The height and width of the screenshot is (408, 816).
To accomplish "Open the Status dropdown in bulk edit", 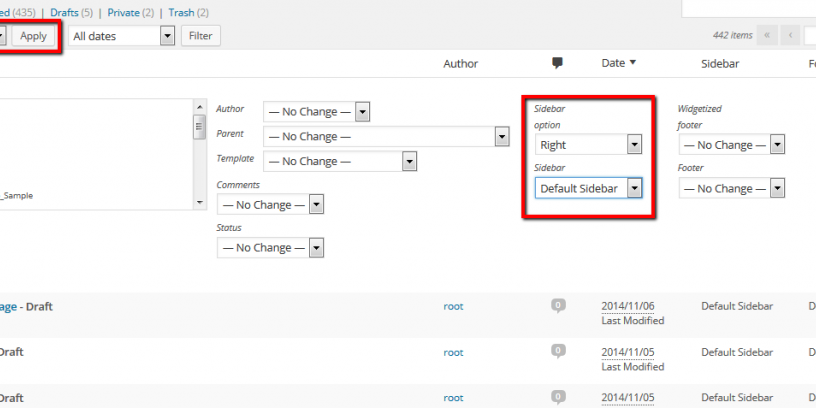I will (x=272, y=247).
